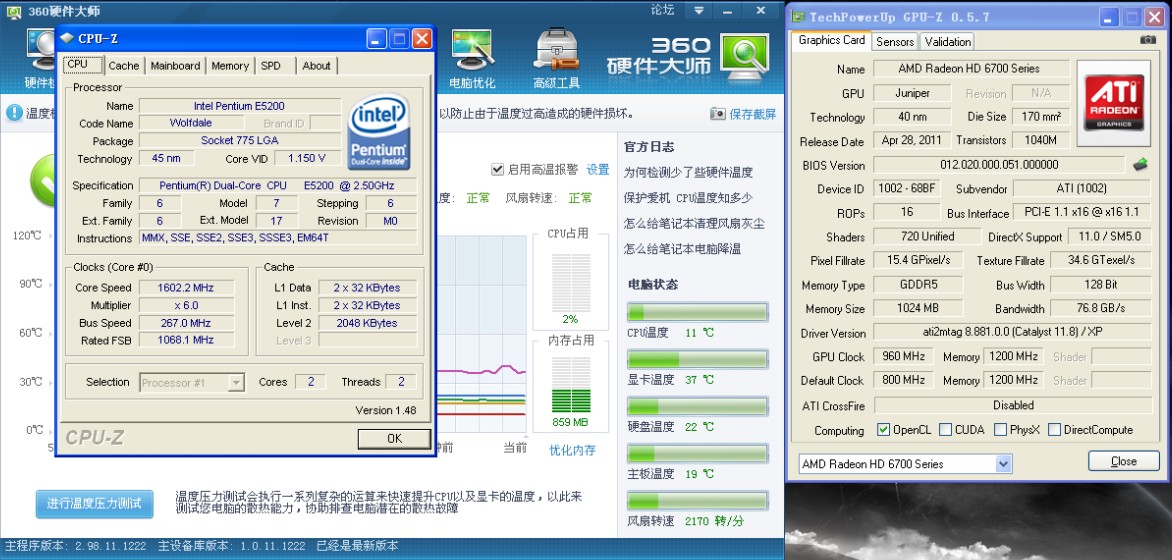Open 保护爱机 CPU温度知多少 log entry
The height and width of the screenshot is (560, 1172).
point(688,197)
